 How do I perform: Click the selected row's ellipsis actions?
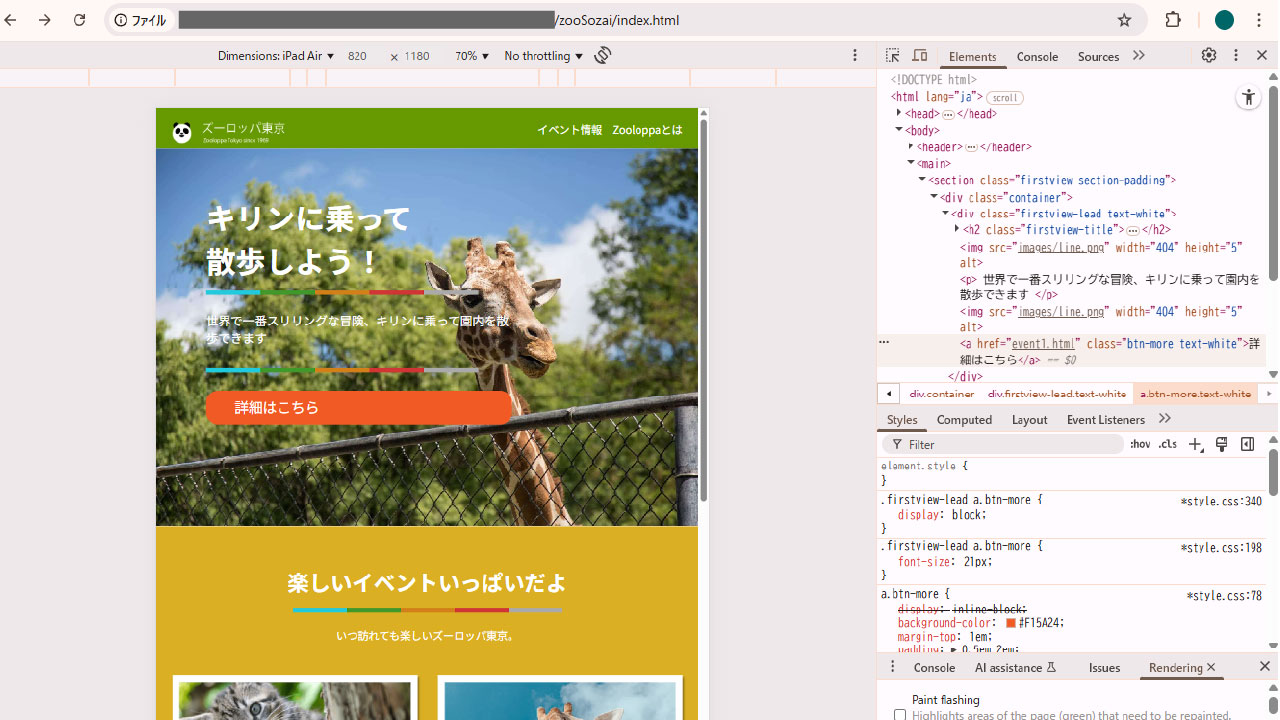click(x=884, y=342)
